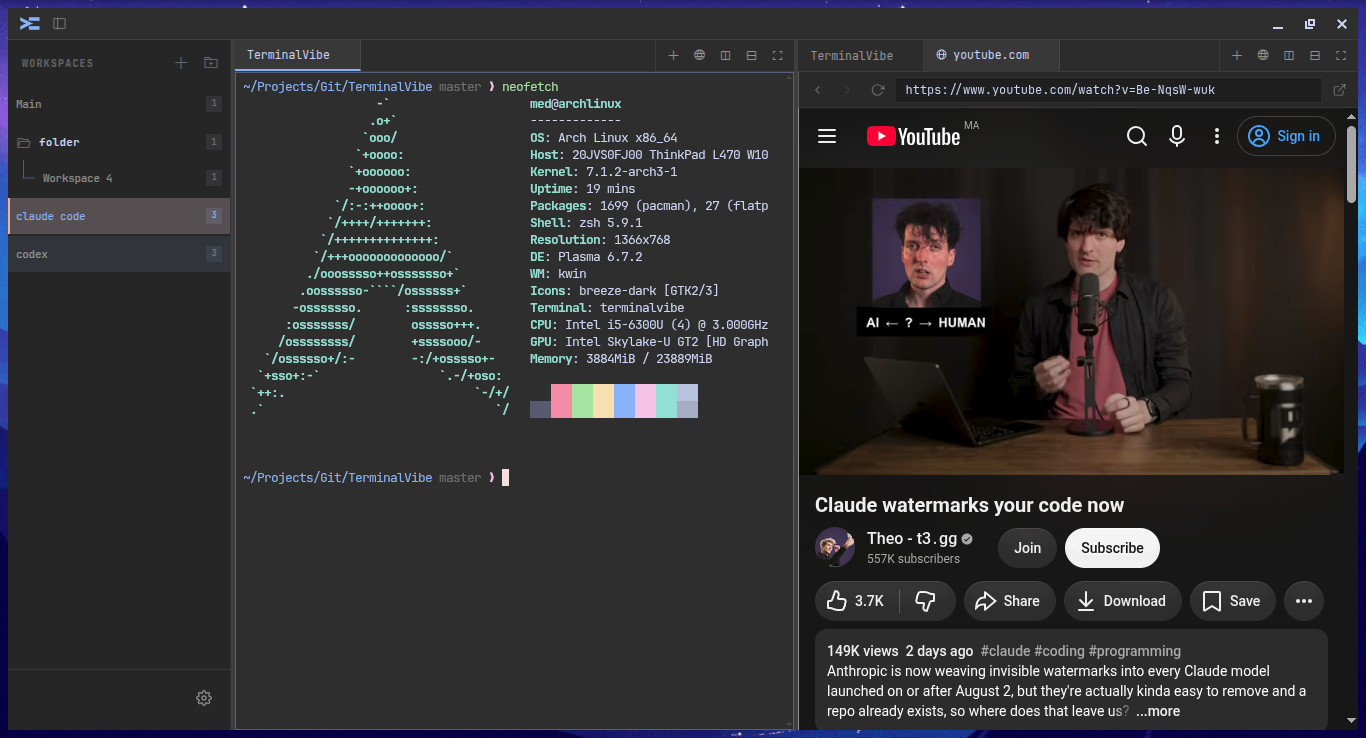The height and width of the screenshot is (738, 1366).
Task: Open browser globe icon in left terminal pane
Action: 699,55
